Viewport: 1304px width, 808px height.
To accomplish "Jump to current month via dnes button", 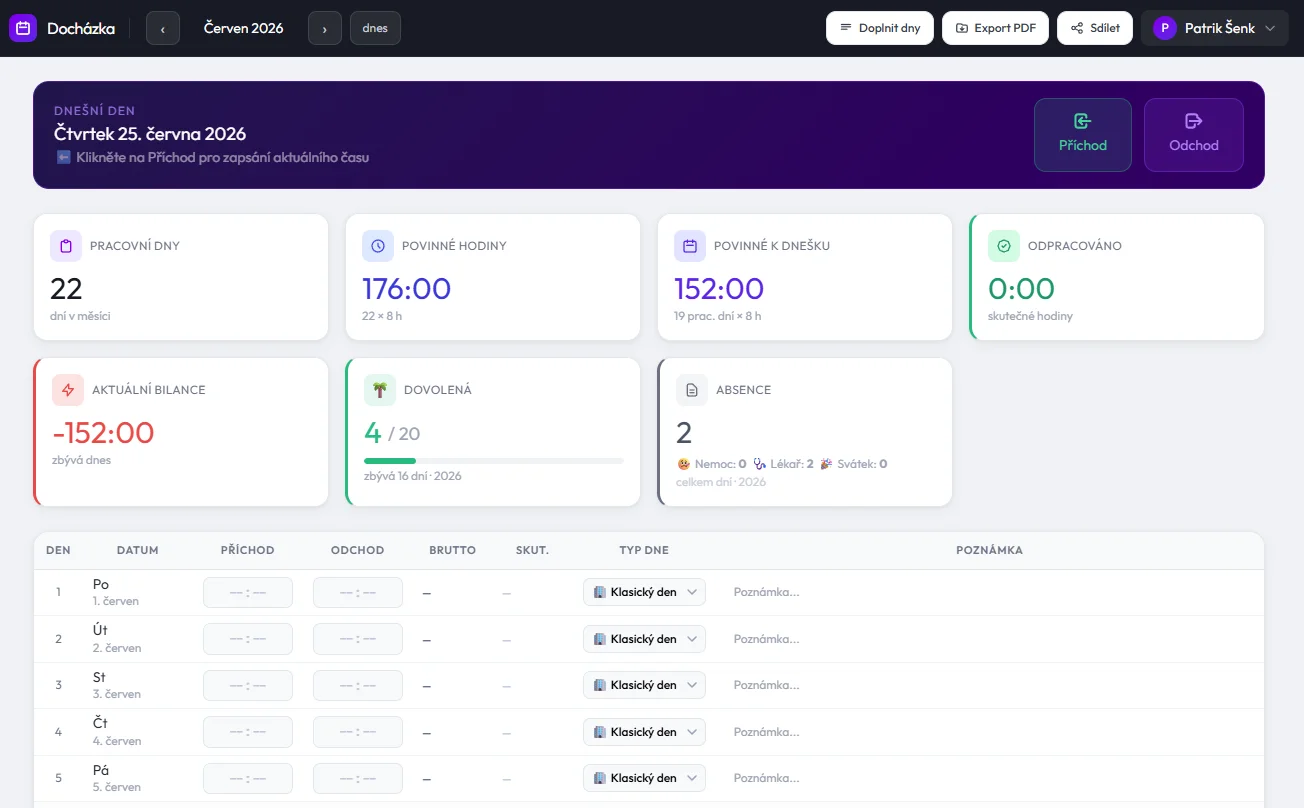I will pos(375,28).
